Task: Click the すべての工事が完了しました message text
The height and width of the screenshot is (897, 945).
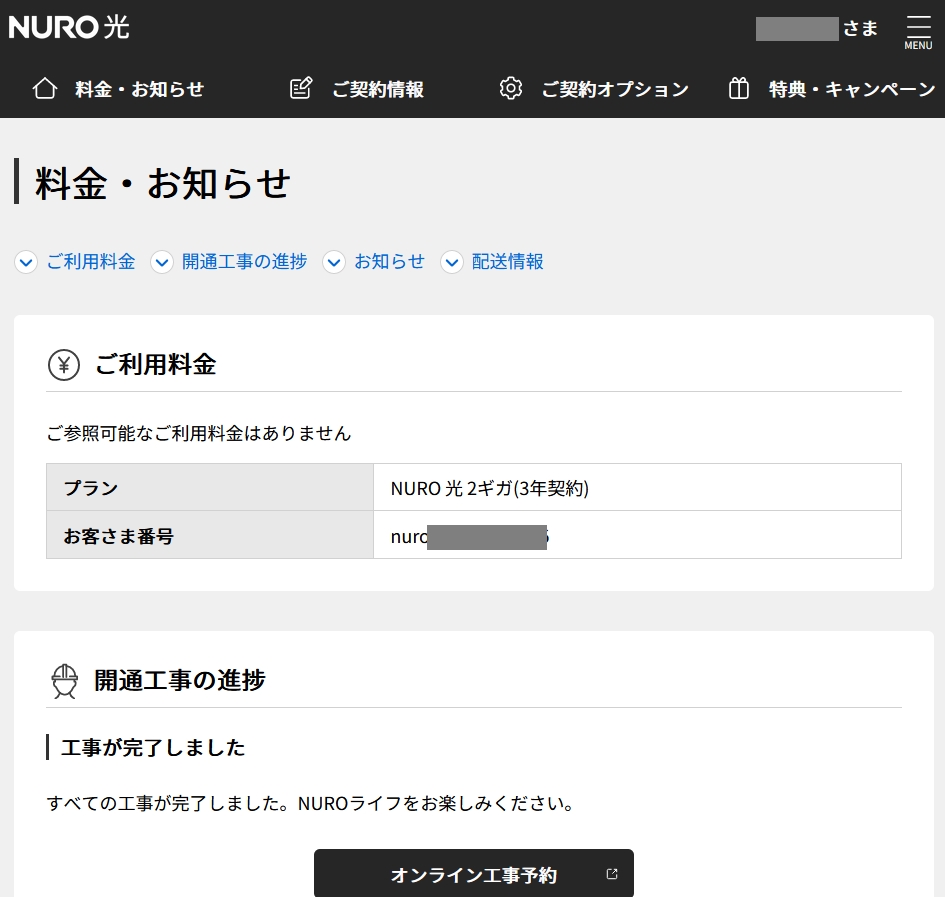Action: (310, 804)
